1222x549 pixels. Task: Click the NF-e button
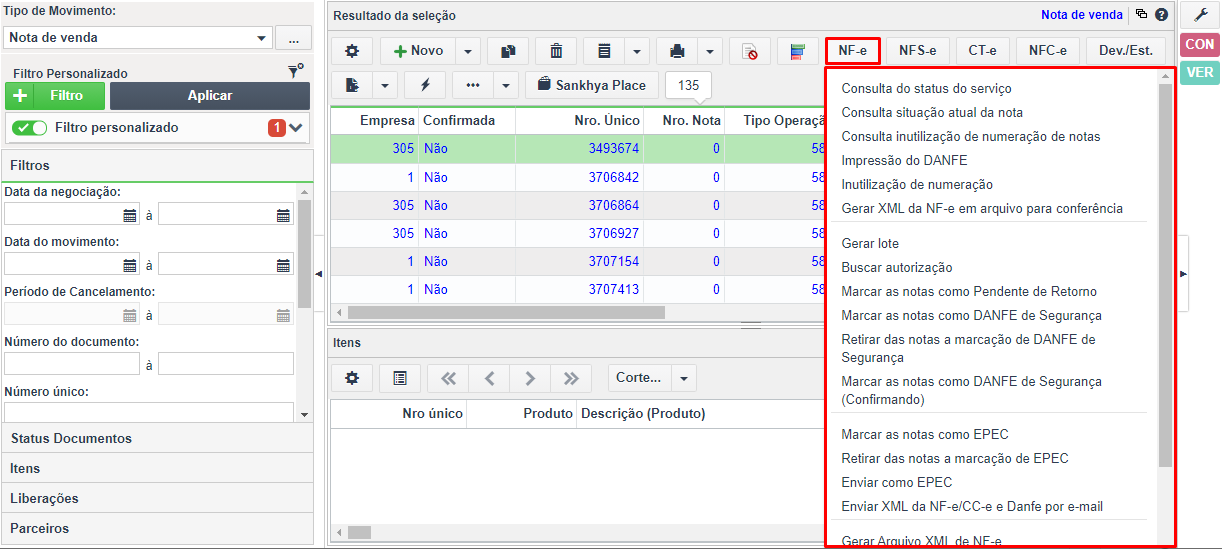pyautogui.click(x=852, y=50)
